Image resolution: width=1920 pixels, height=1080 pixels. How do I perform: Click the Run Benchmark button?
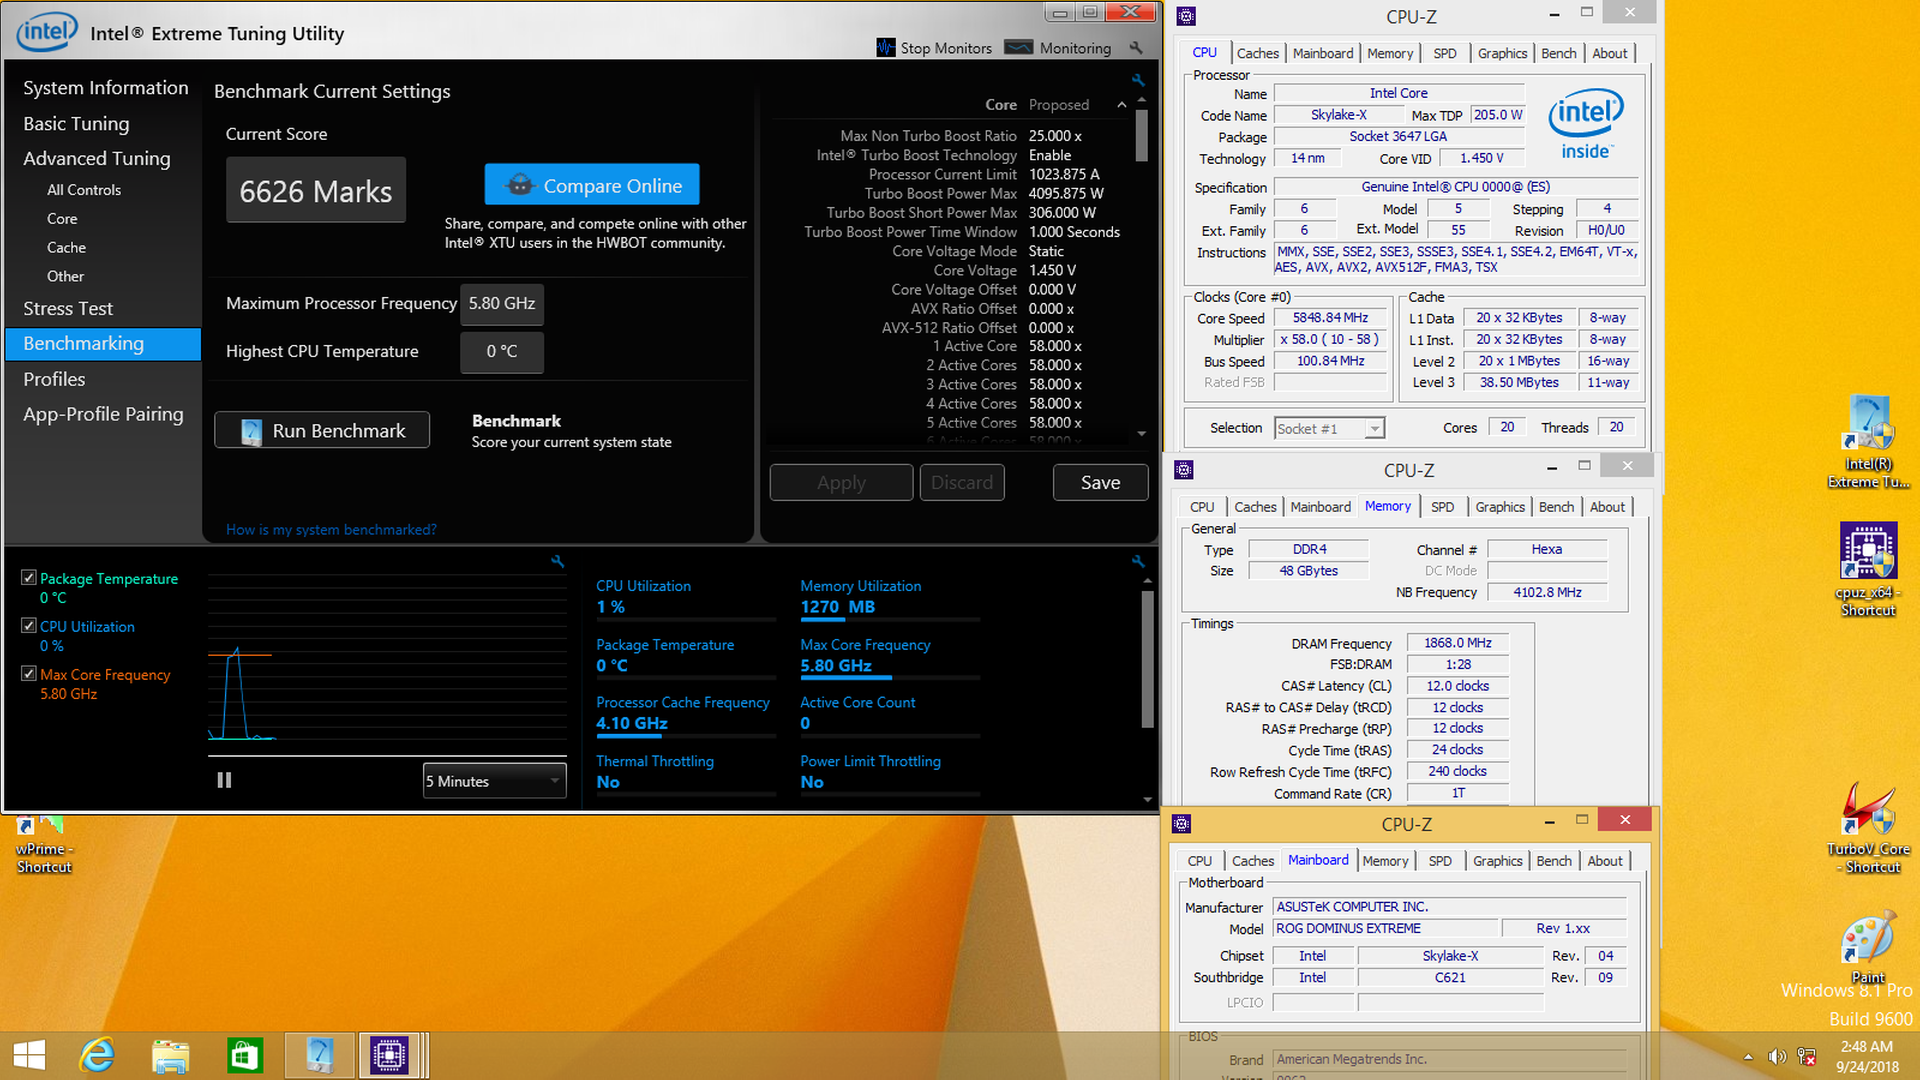(322, 430)
